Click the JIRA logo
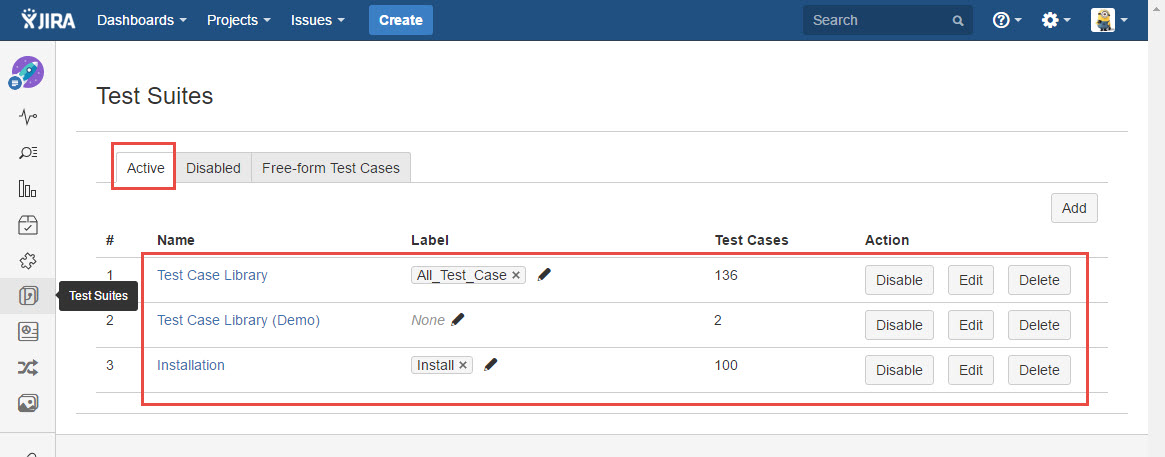This screenshot has width=1165, height=457. coord(48,20)
